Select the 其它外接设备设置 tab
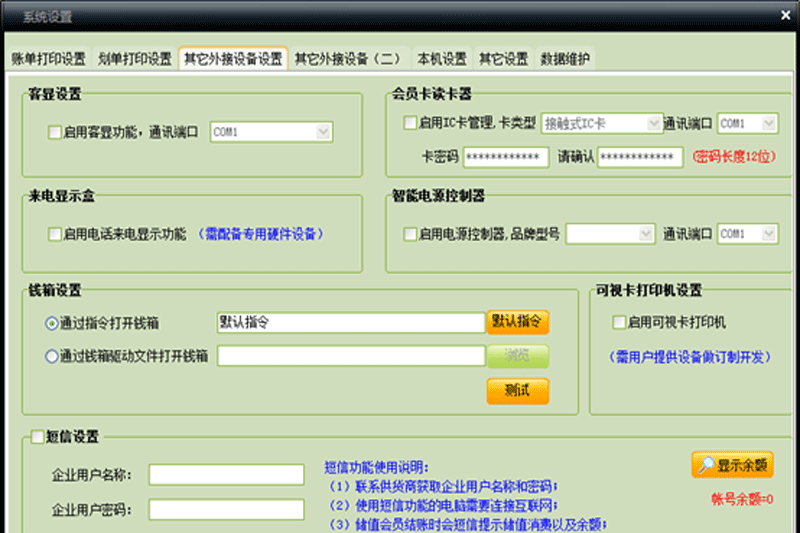Image resolution: width=800 pixels, height=533 pixels. coord(233,59)
